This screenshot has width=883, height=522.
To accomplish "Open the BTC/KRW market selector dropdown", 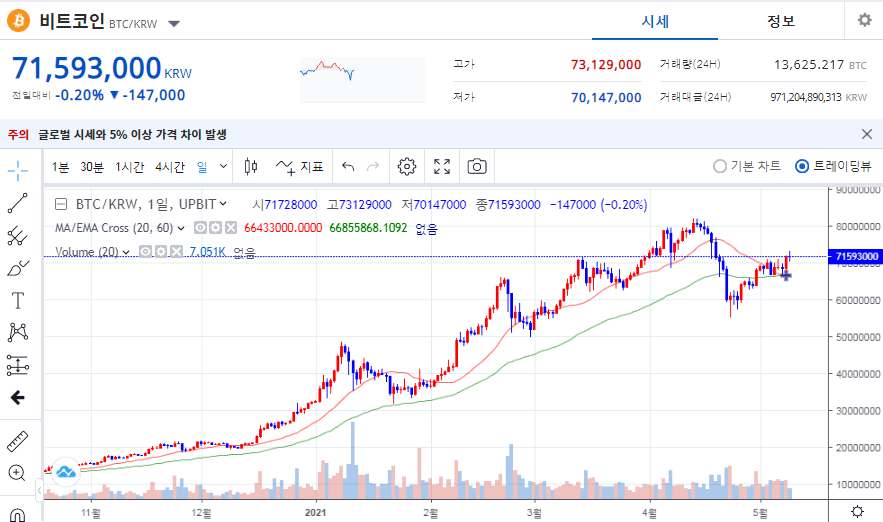I will (x=174, y=24).
